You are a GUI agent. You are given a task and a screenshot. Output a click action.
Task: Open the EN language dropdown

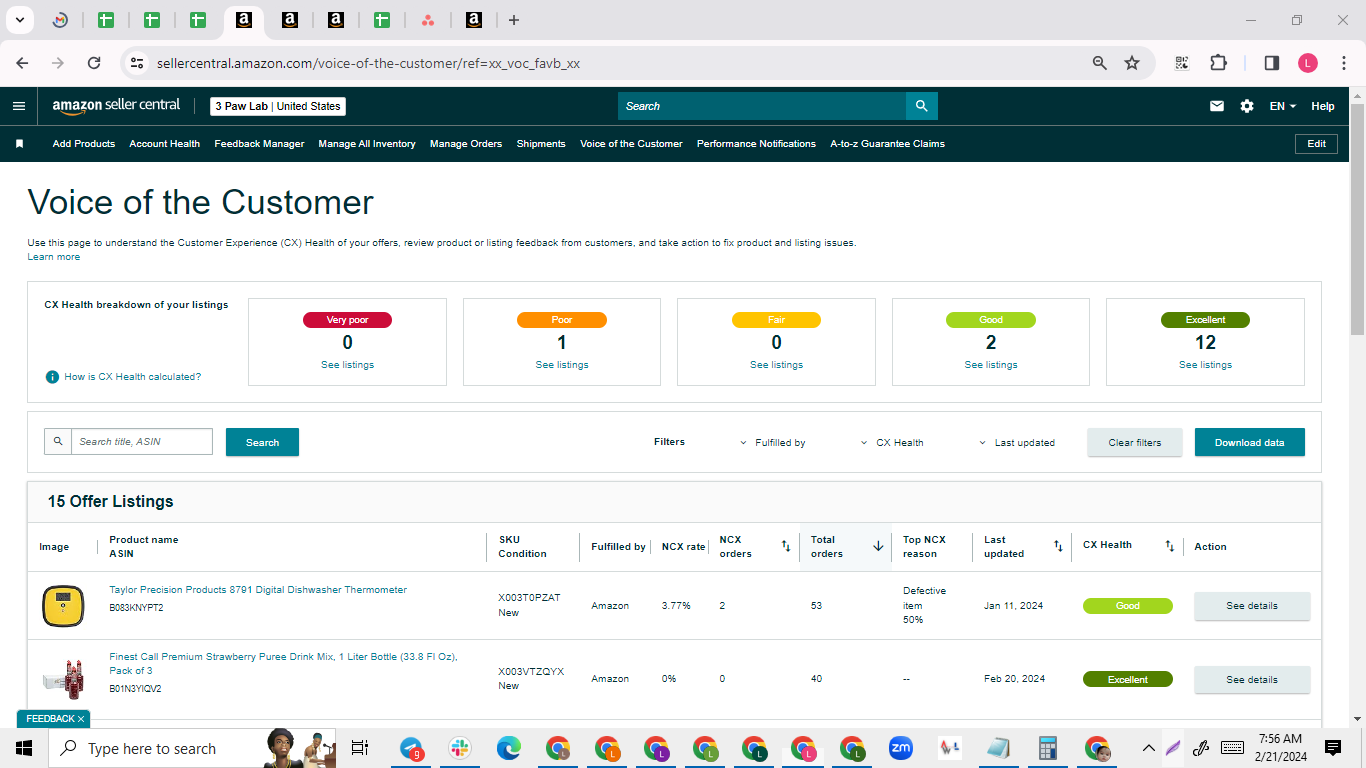pyautogui.click(x=1282, y=106)
